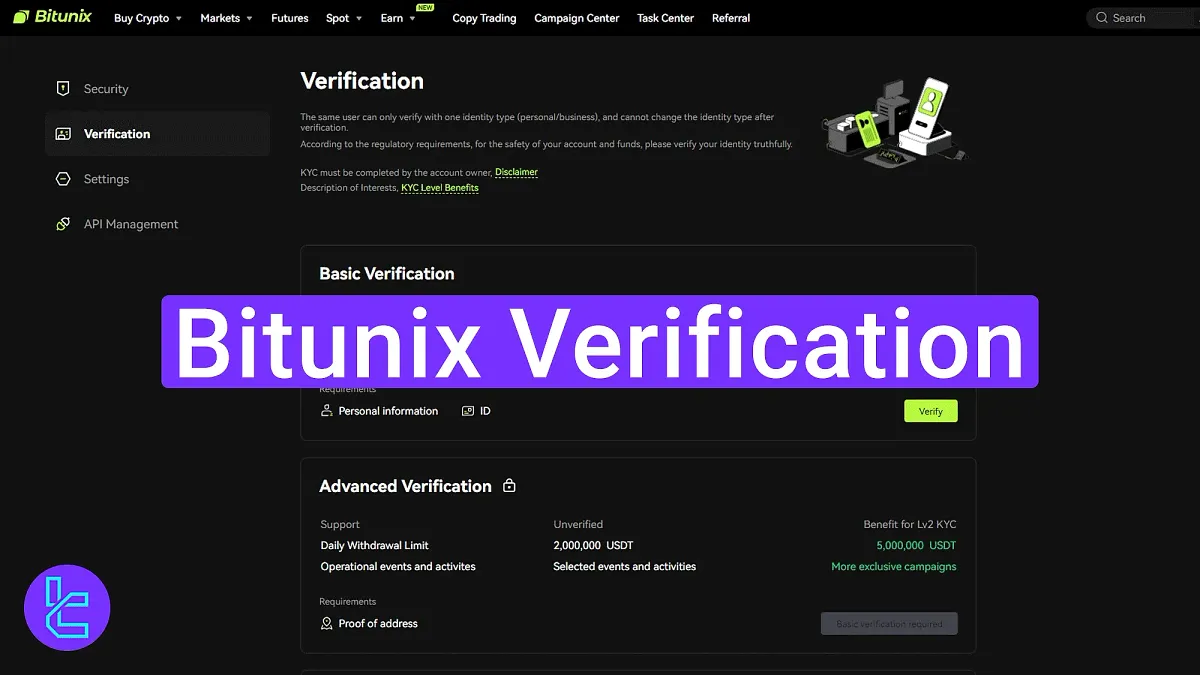This screenshot has height=675, width=1200.
Task: Expand the Markets menu
Action: [x=220, y=17]
